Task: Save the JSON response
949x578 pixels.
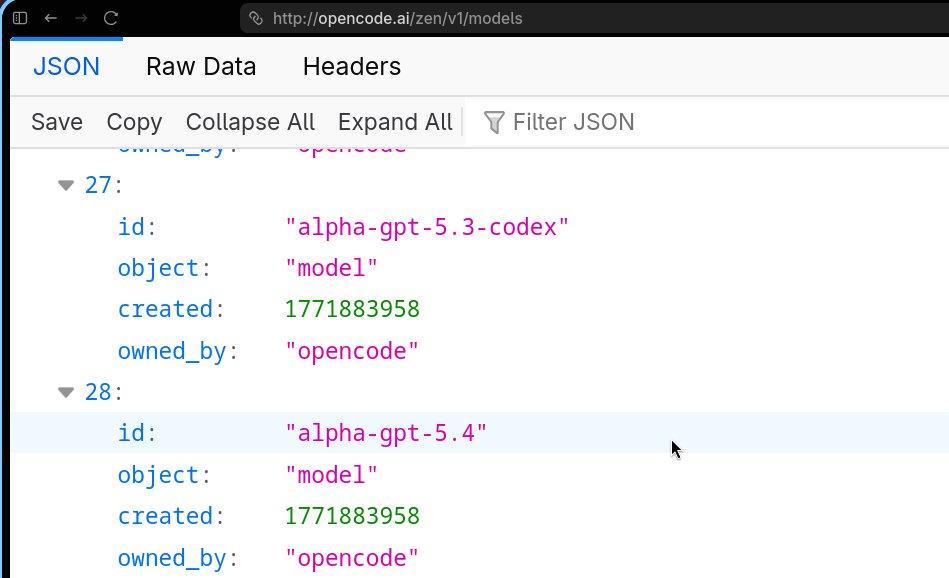Action: click(56, 122)
